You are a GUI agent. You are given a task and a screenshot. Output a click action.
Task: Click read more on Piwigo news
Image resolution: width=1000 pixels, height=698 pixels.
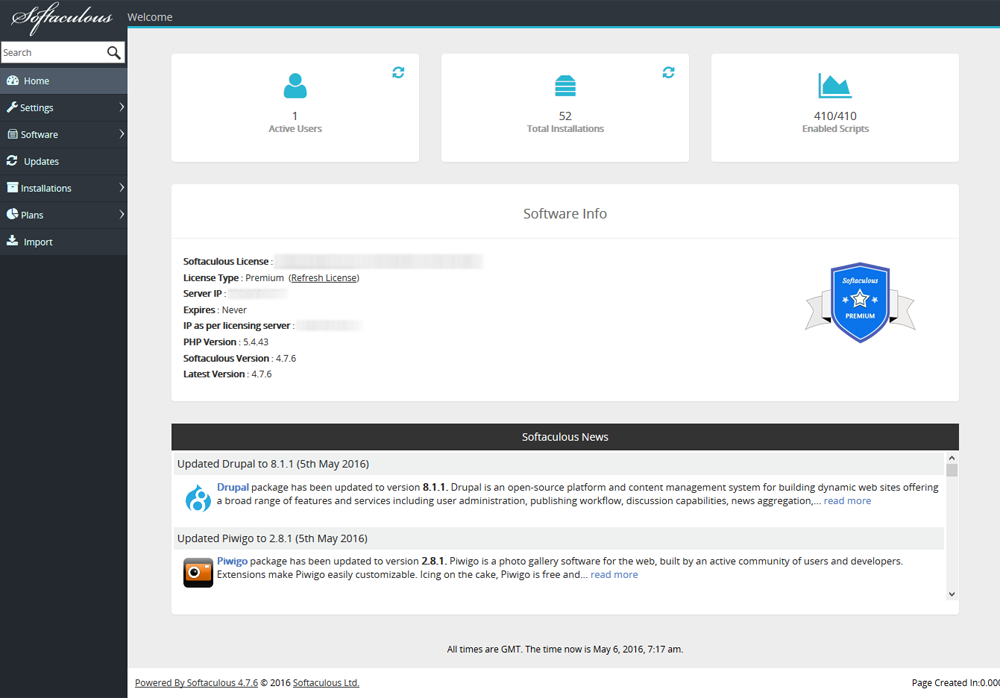point(614,574)
